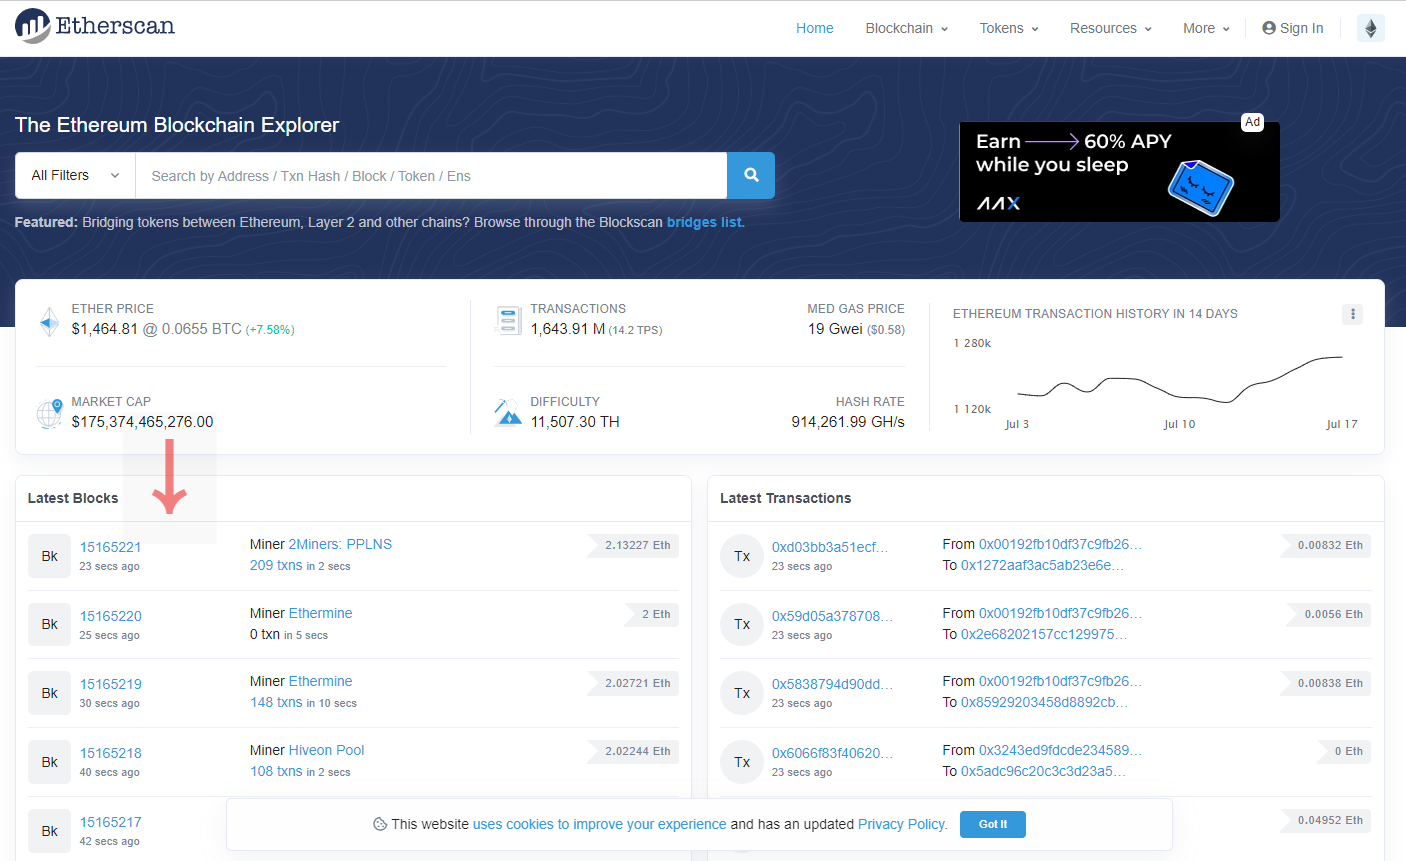This screenshot has width=1406, height=861.
Task: Open the Privacy Policy link
Action: pyautogui.click(x=902, y=824)
